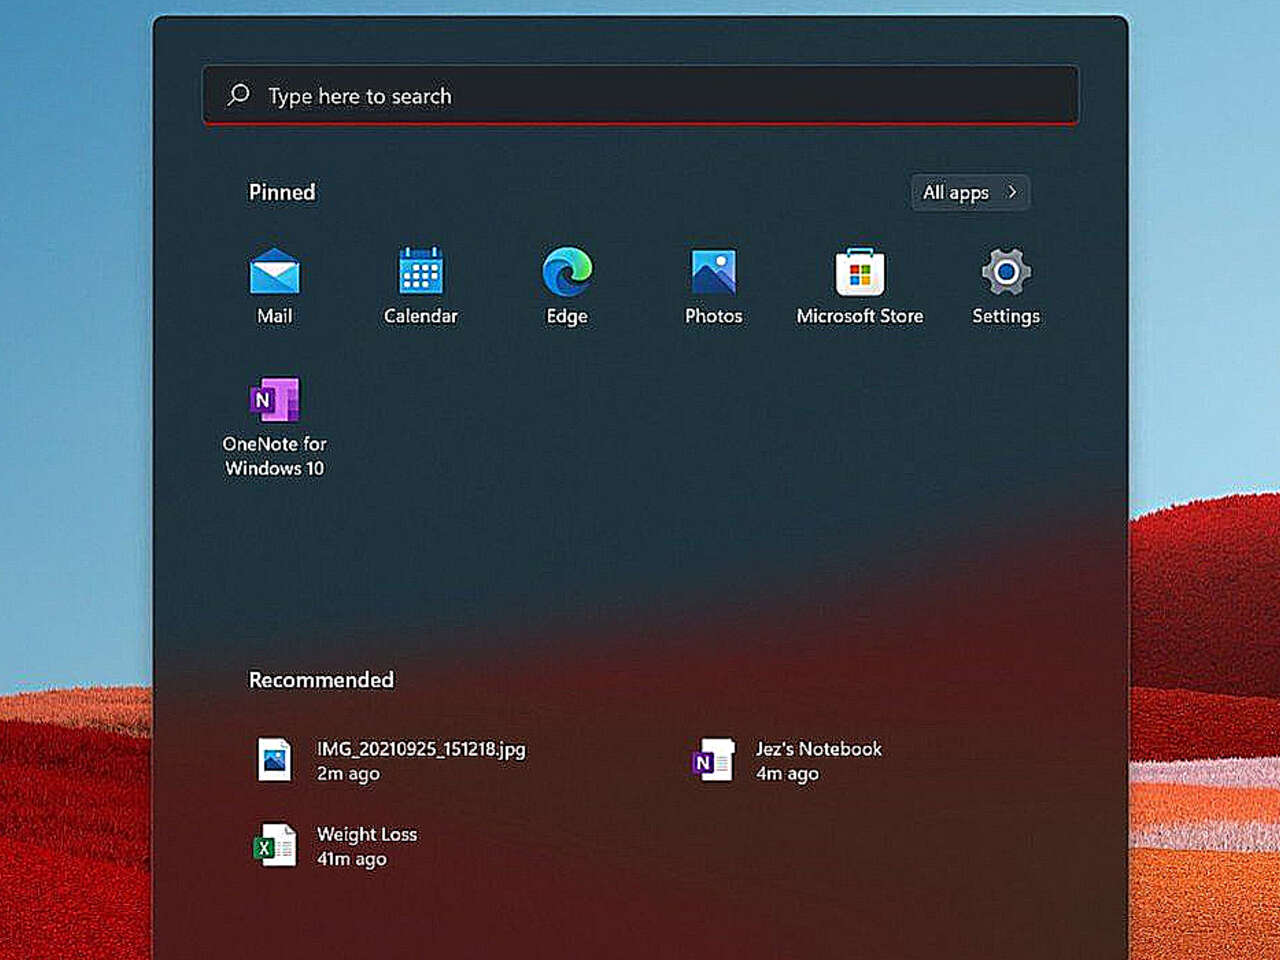Click the Recommended section heading
Screen dimensions: 1280x960
321,680
